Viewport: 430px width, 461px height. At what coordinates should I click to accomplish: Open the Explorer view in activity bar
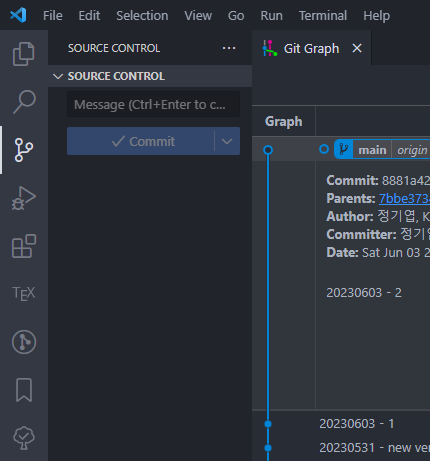[x=24, y=54]
